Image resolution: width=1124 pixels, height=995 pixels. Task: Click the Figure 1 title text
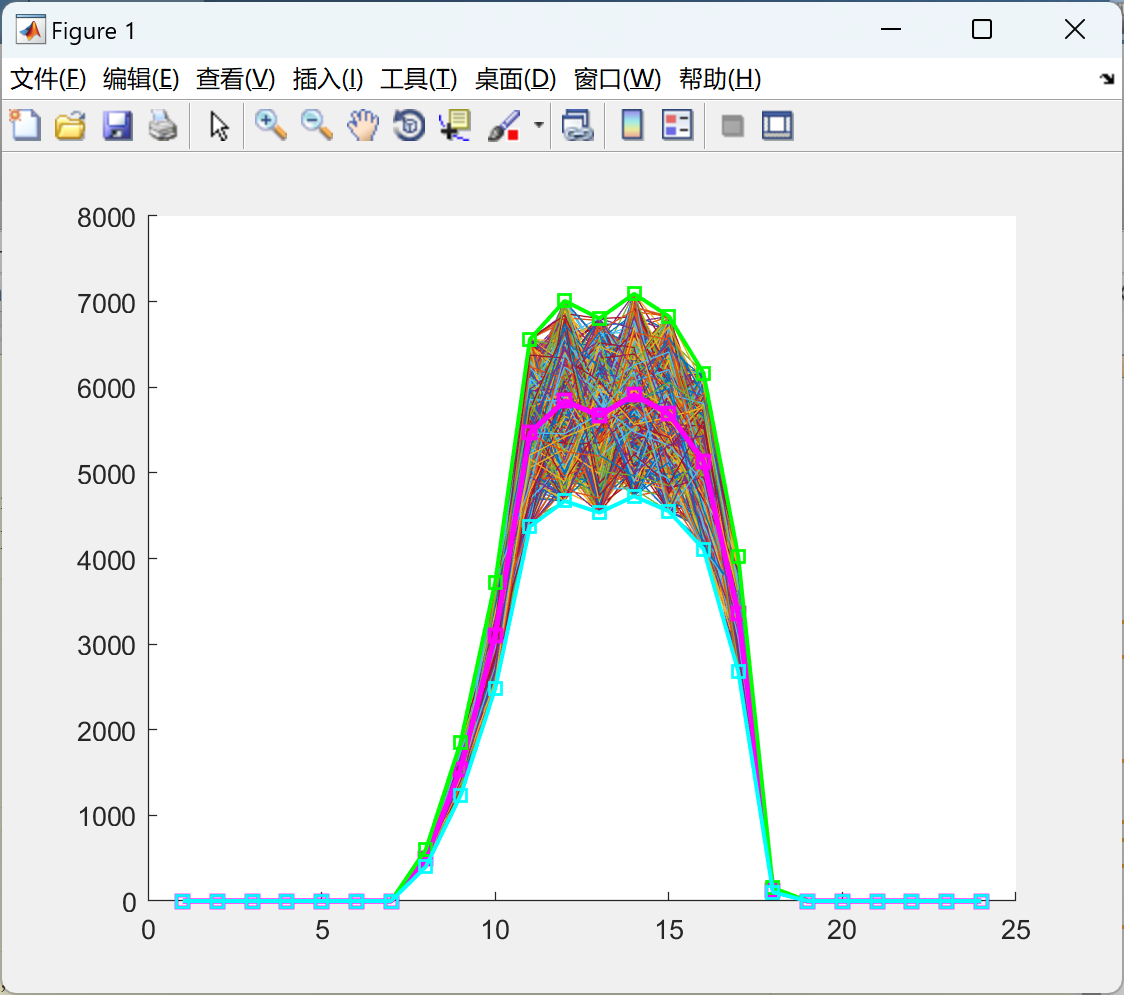point(93,31)
